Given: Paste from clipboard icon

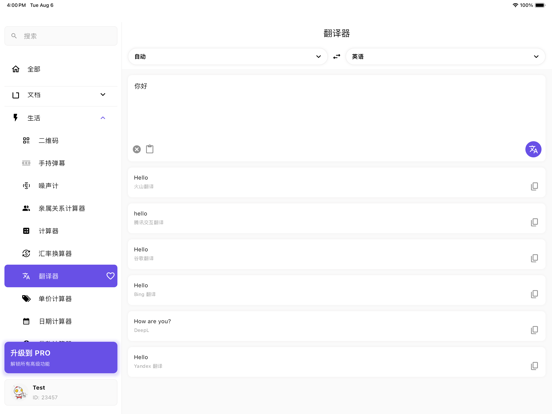Looking at the screenshot, I should (x=150, y=149).
